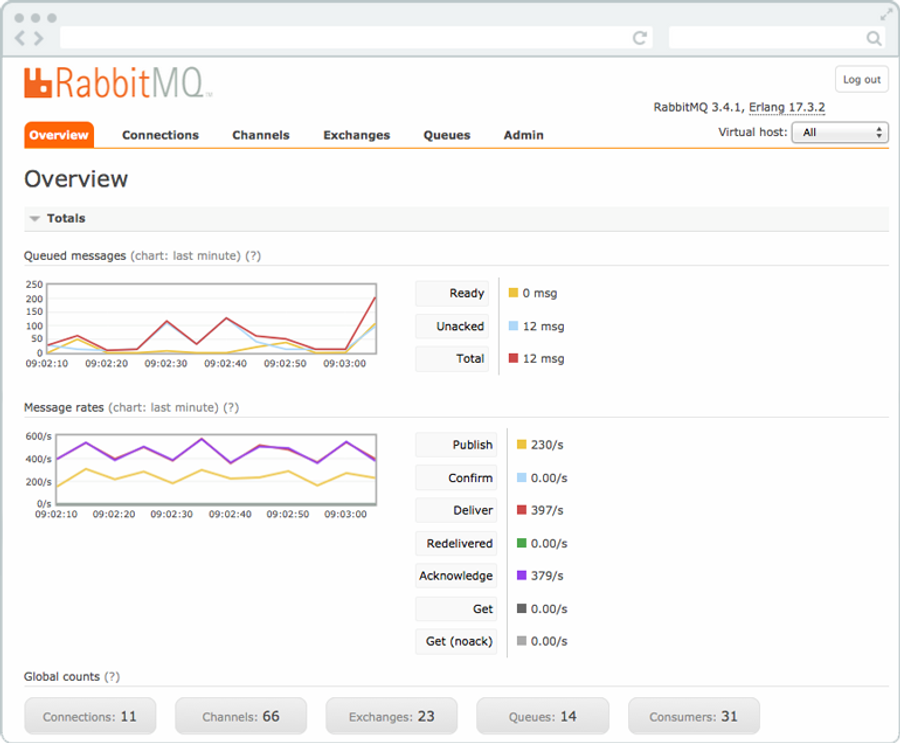900x743 pixels.
Task: Click the Ready legend label
Action: tap(452, 293)
